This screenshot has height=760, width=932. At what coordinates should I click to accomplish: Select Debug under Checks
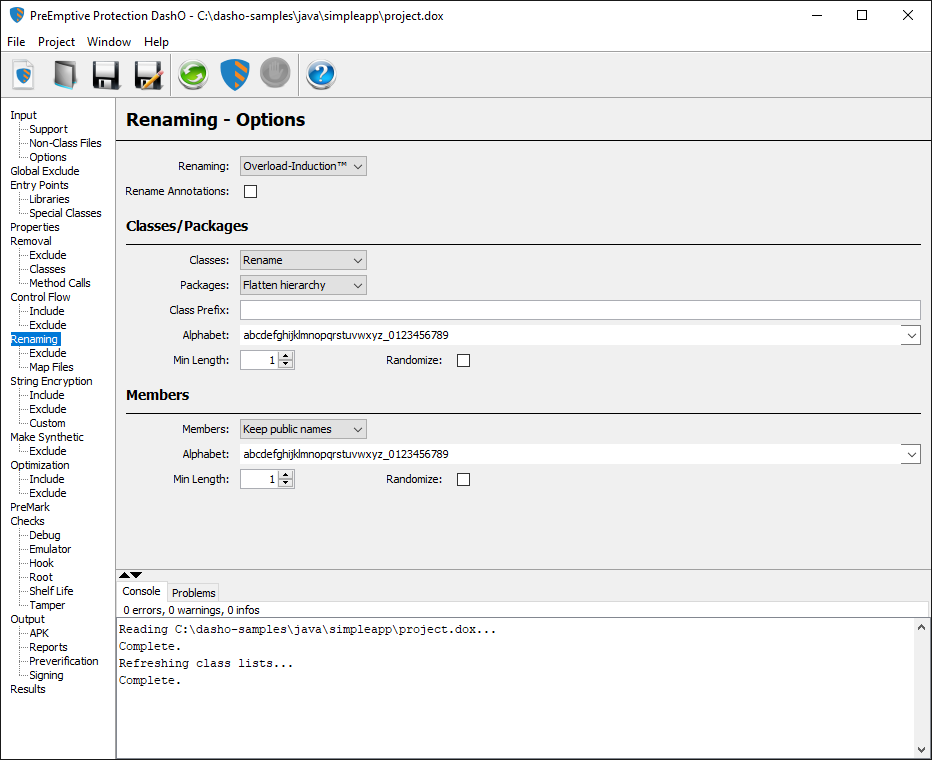(45, 535)
